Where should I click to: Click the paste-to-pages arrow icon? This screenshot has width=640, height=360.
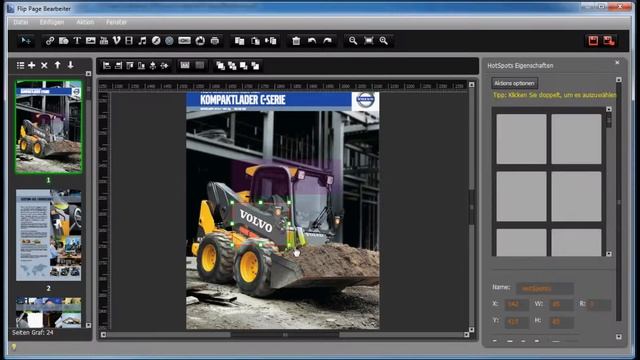tap(271, 40)
